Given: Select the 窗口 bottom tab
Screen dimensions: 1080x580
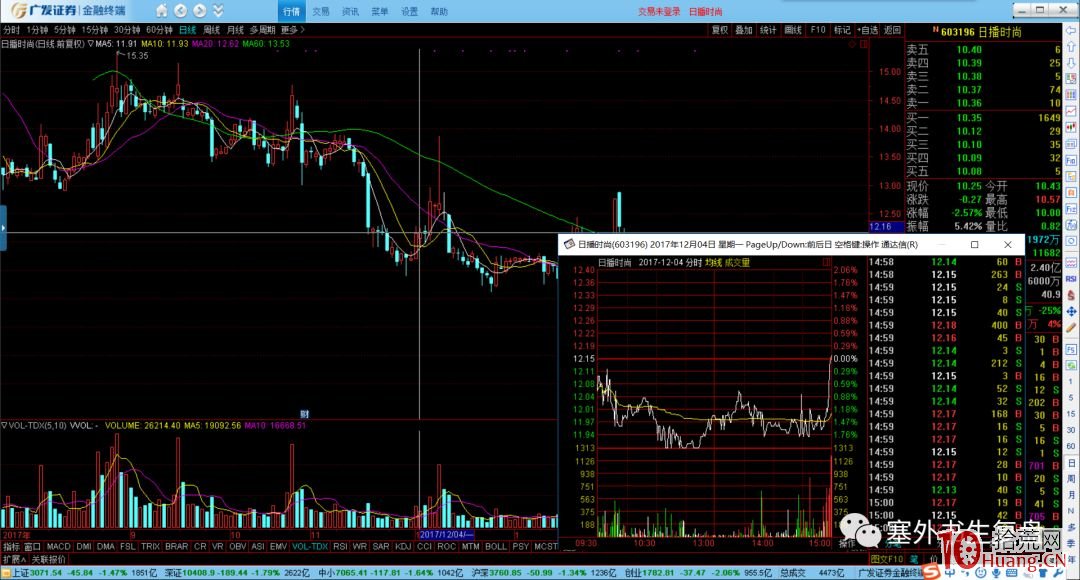Looking at the screenshot, I should (x=33, y=546).
